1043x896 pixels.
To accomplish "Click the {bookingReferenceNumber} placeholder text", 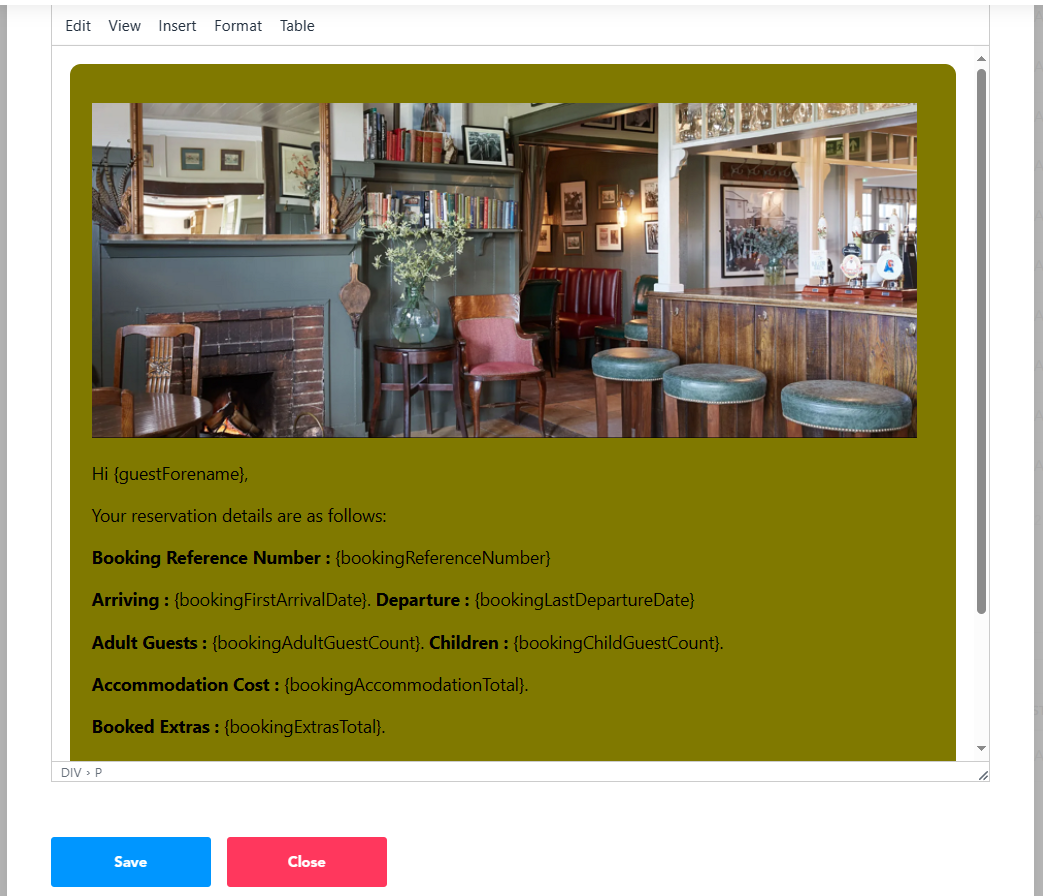I will tap(443, 558).
